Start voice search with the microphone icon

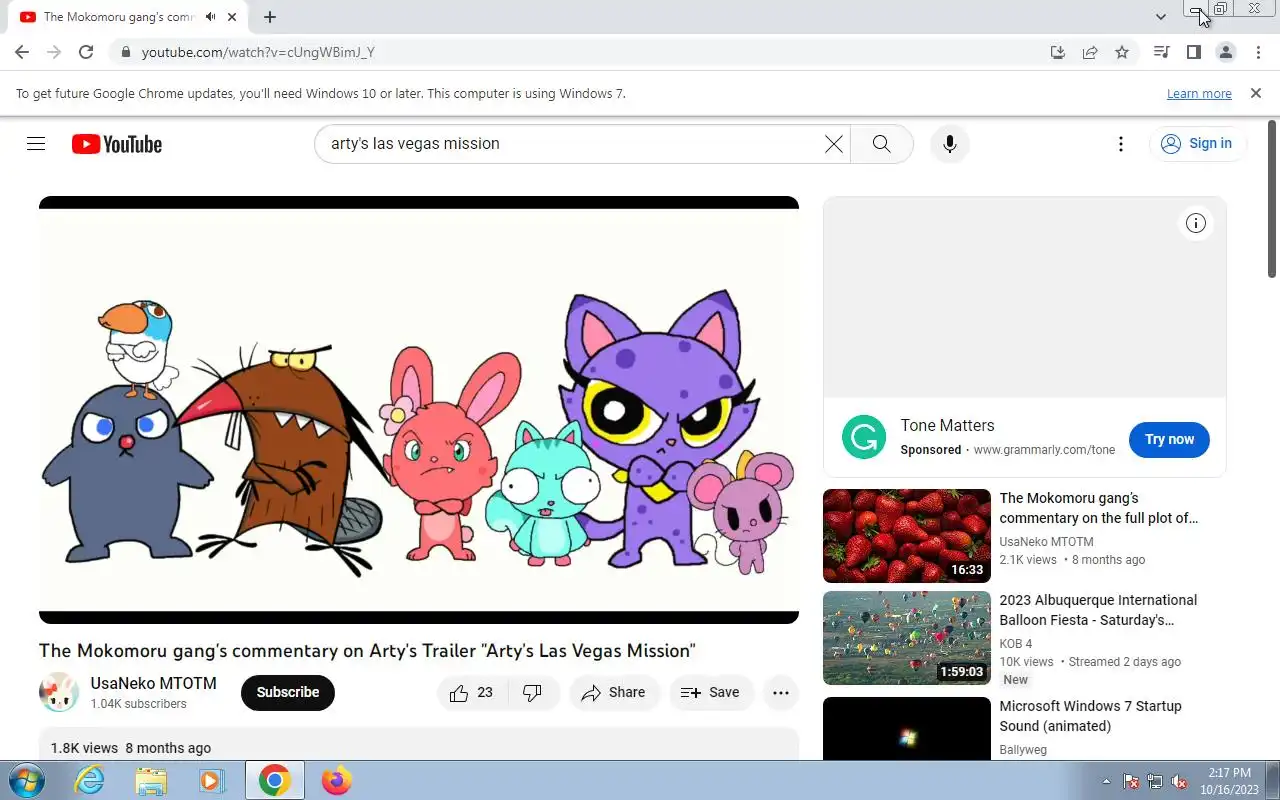[950, 144]
